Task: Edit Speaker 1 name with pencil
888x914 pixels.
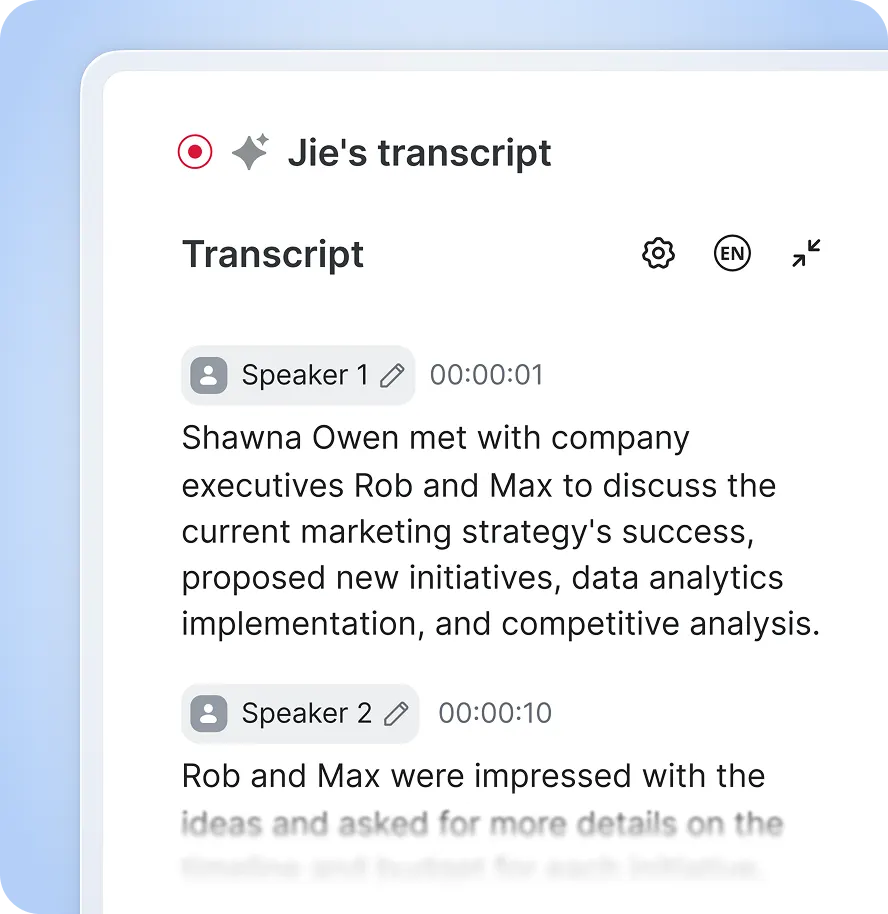Action: [x=393, y=376]
